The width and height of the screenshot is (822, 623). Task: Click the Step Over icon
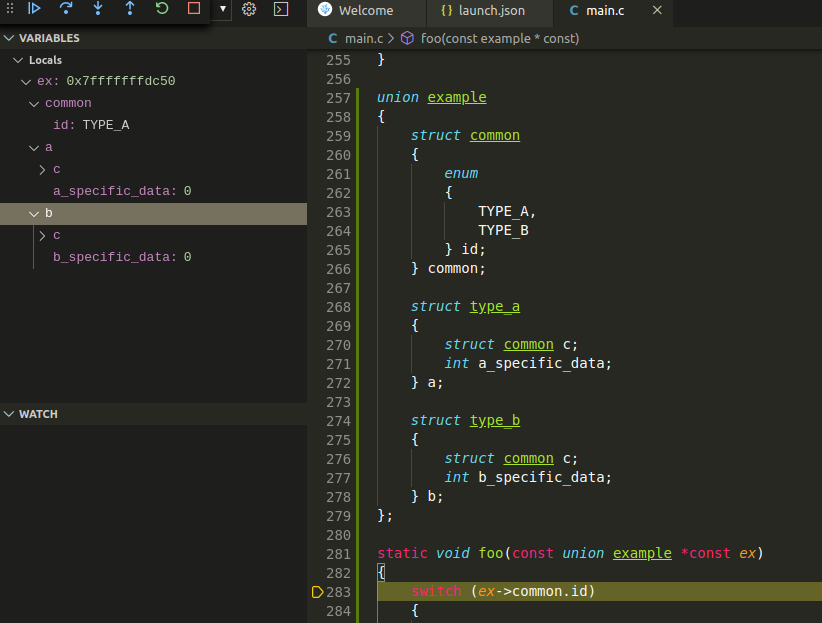[66, 10]
